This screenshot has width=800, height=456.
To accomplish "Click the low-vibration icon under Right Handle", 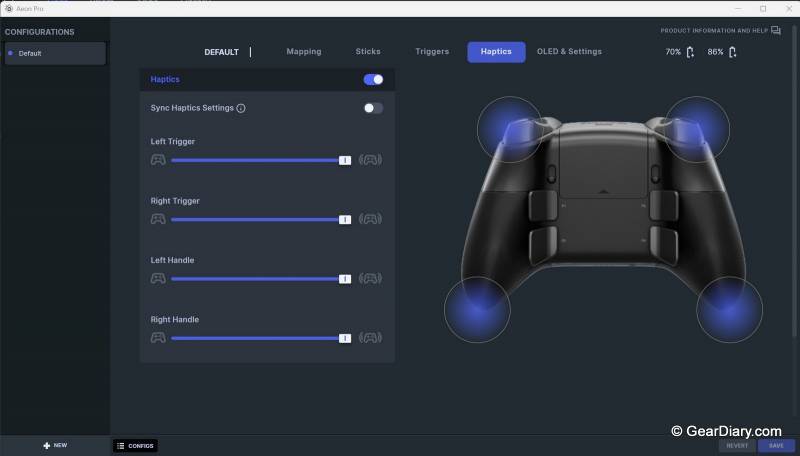I will (x=158, y=338).
